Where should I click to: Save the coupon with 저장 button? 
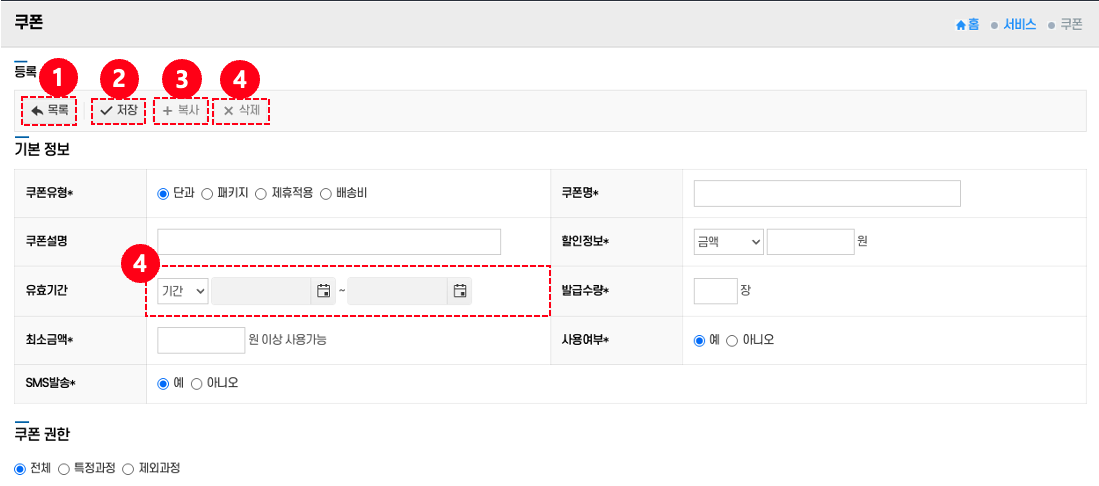click(x=118, y=110)
